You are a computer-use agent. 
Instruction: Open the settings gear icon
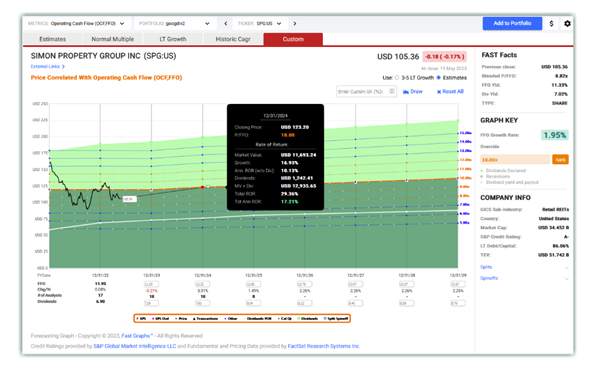coord(567,23)
